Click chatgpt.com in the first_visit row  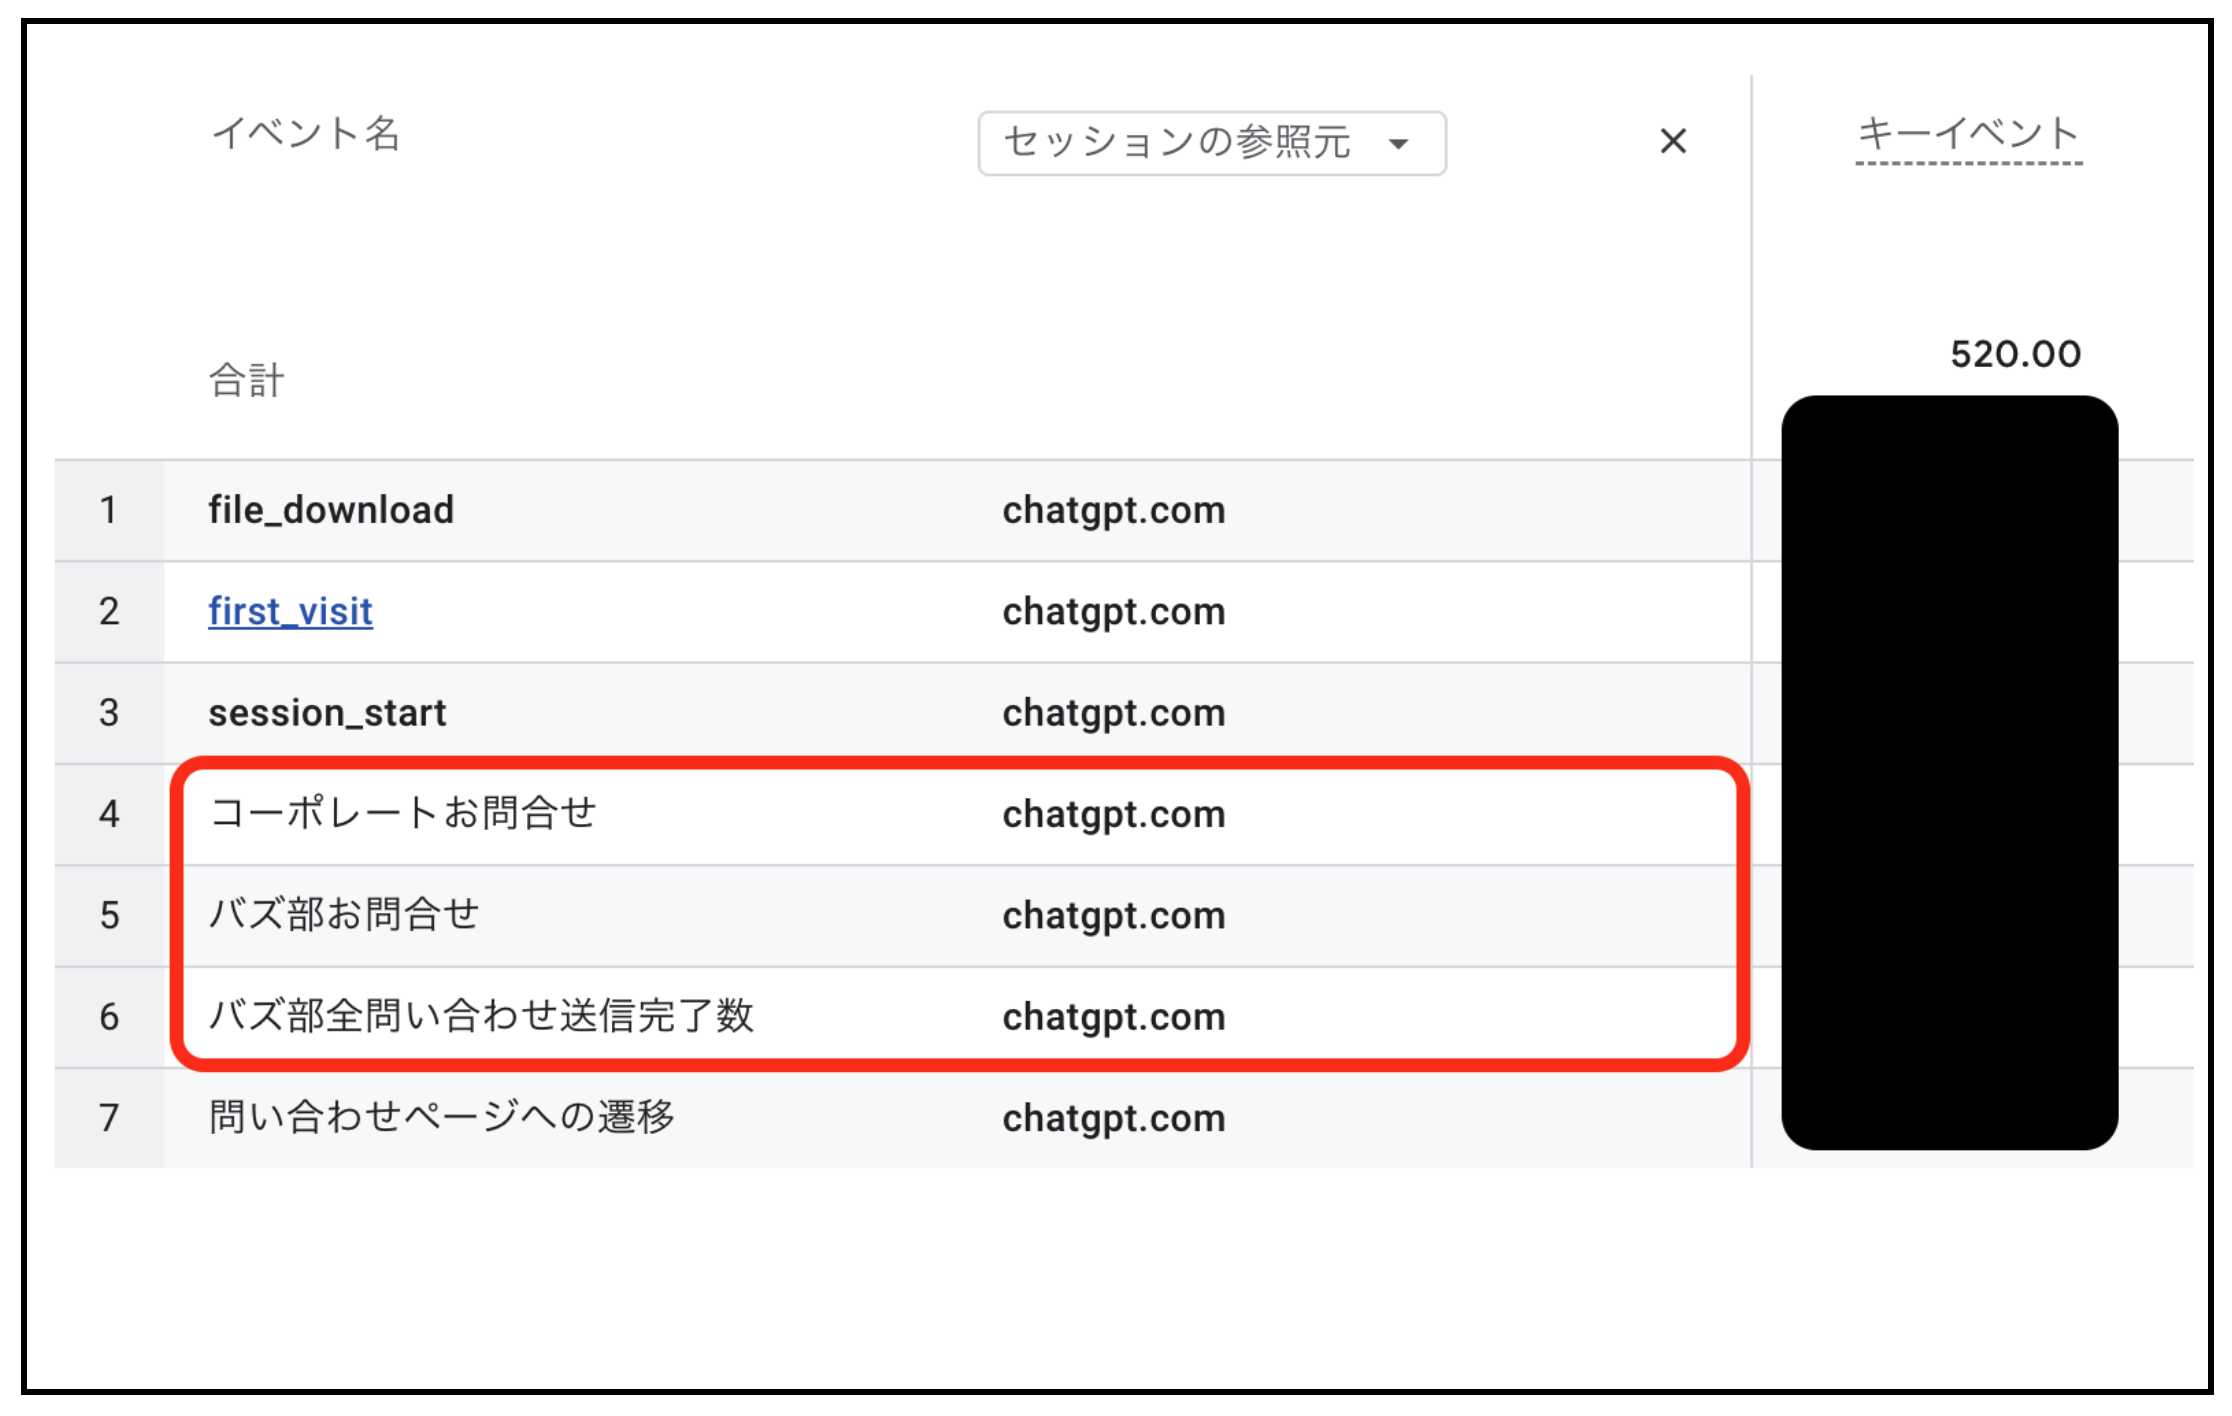(x=1113, y=611)
